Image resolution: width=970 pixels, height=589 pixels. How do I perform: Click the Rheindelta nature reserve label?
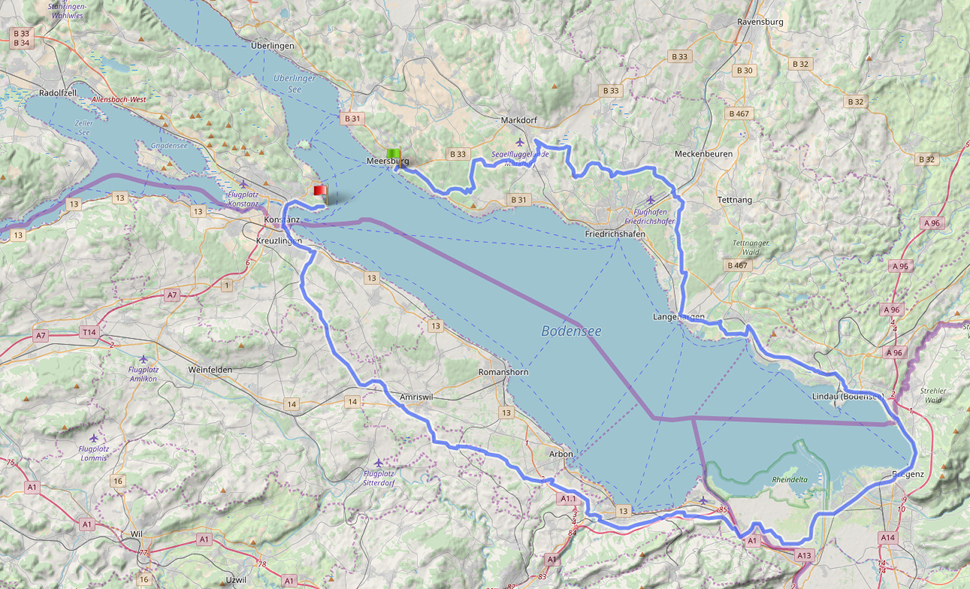(789, 479)
